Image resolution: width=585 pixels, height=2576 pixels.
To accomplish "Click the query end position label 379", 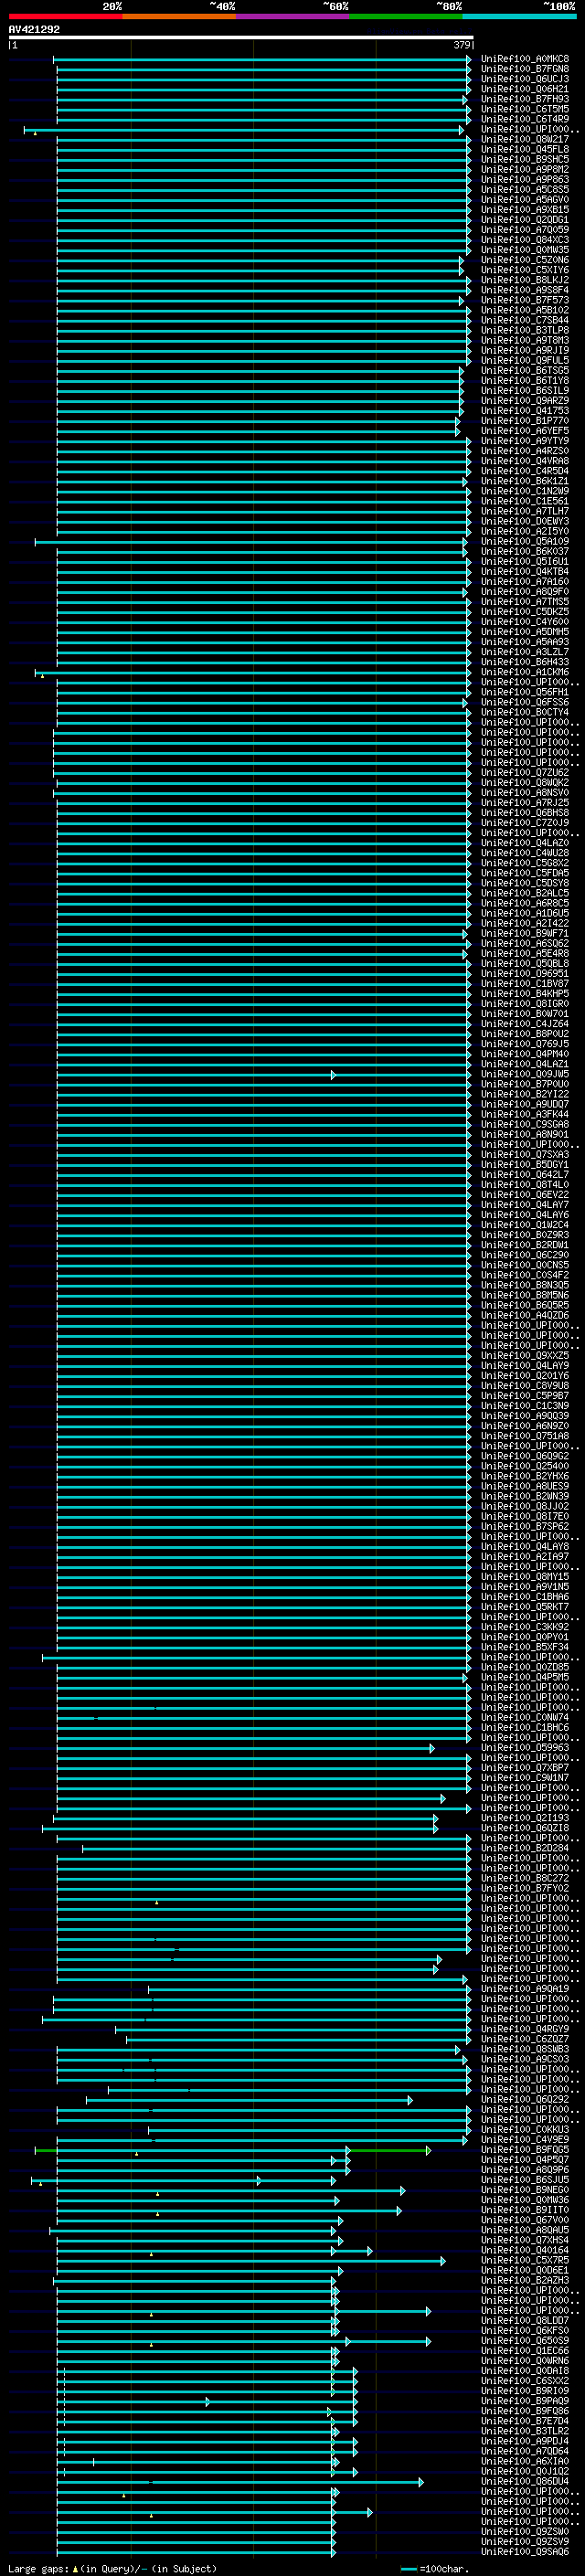I will tap(462, 45).
